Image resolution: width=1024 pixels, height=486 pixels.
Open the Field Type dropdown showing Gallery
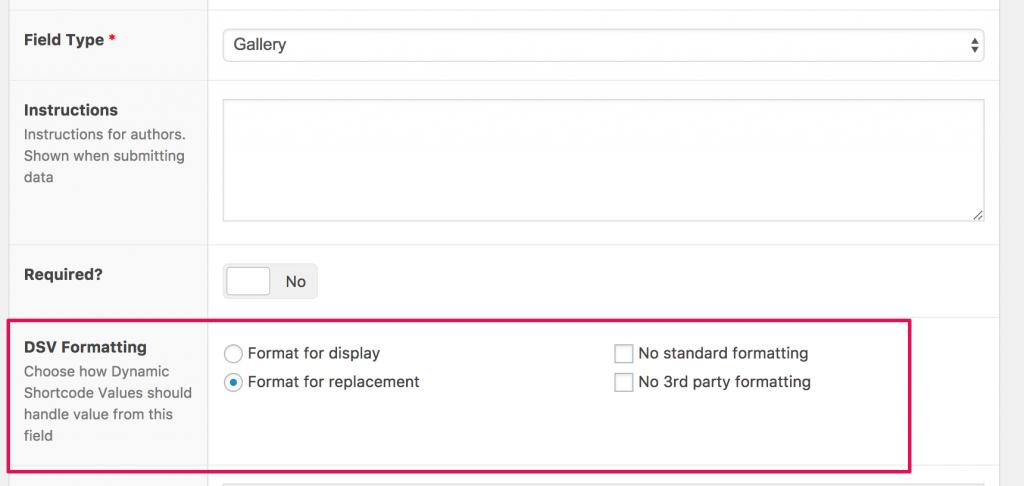[603, 45]
